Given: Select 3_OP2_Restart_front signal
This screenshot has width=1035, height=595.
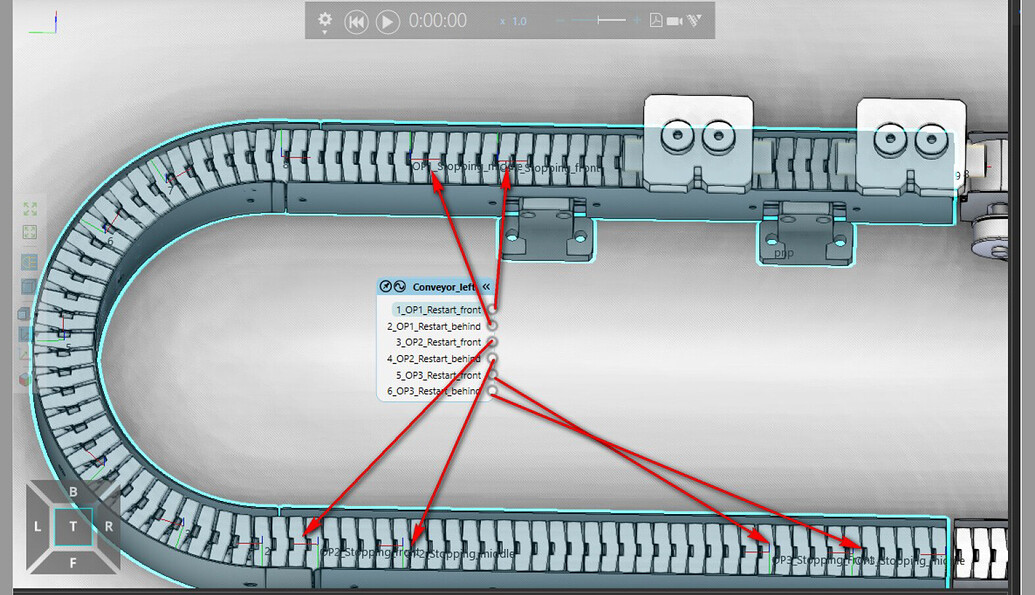Looking at the screenshot, I should 438,342.
